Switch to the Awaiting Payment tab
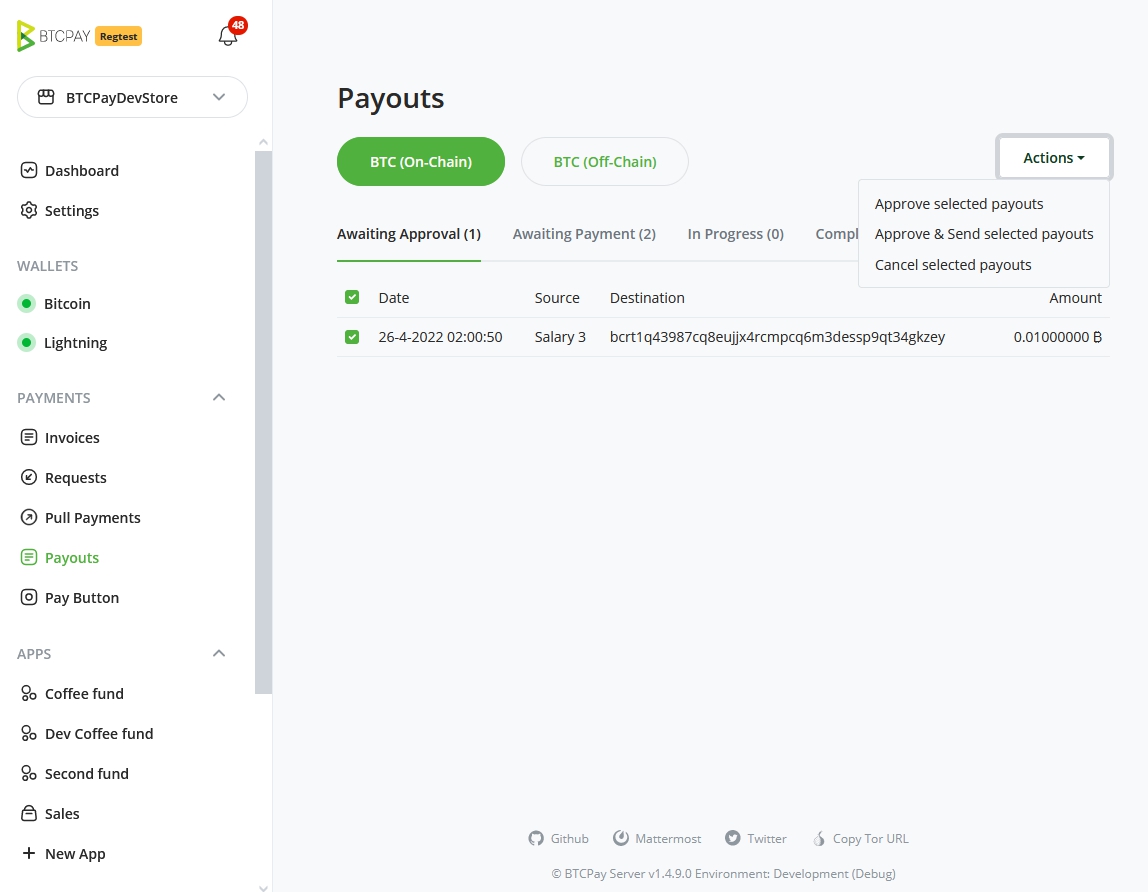This screenshot has width=1148, height=892. pos(584,234)
